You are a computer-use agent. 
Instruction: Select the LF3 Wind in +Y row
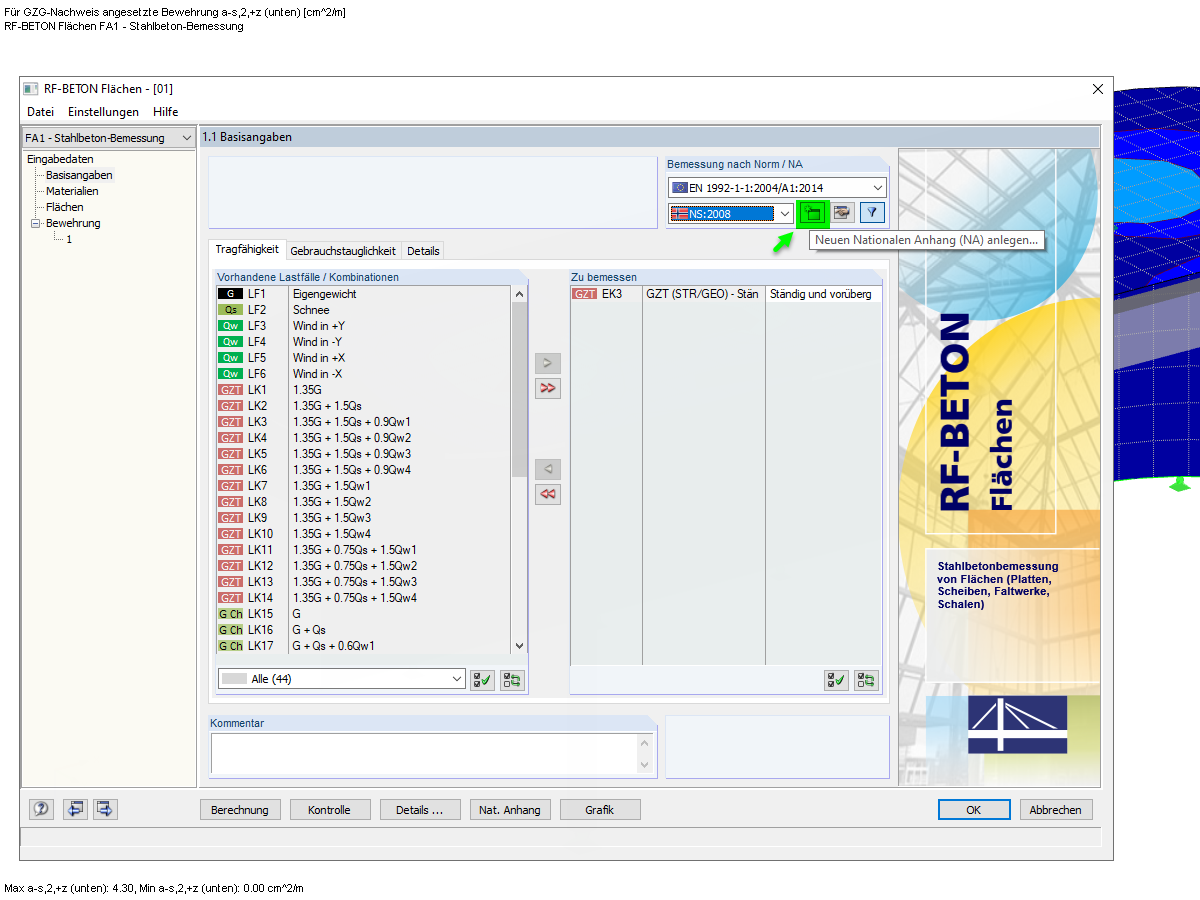point(364,326)
